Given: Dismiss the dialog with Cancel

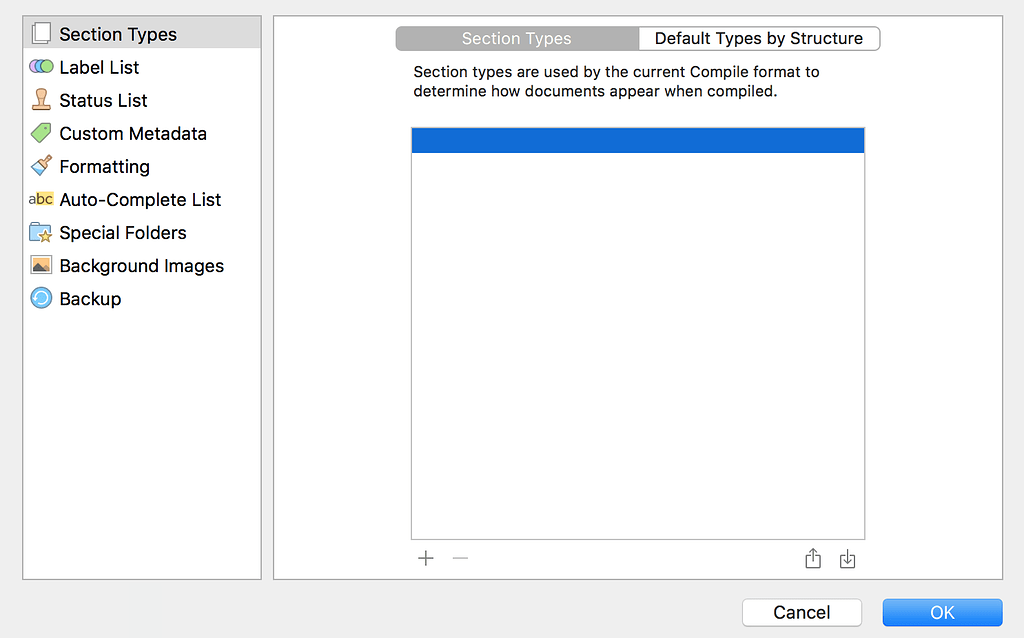Looking at the screenshot, I should coord(801,612).
